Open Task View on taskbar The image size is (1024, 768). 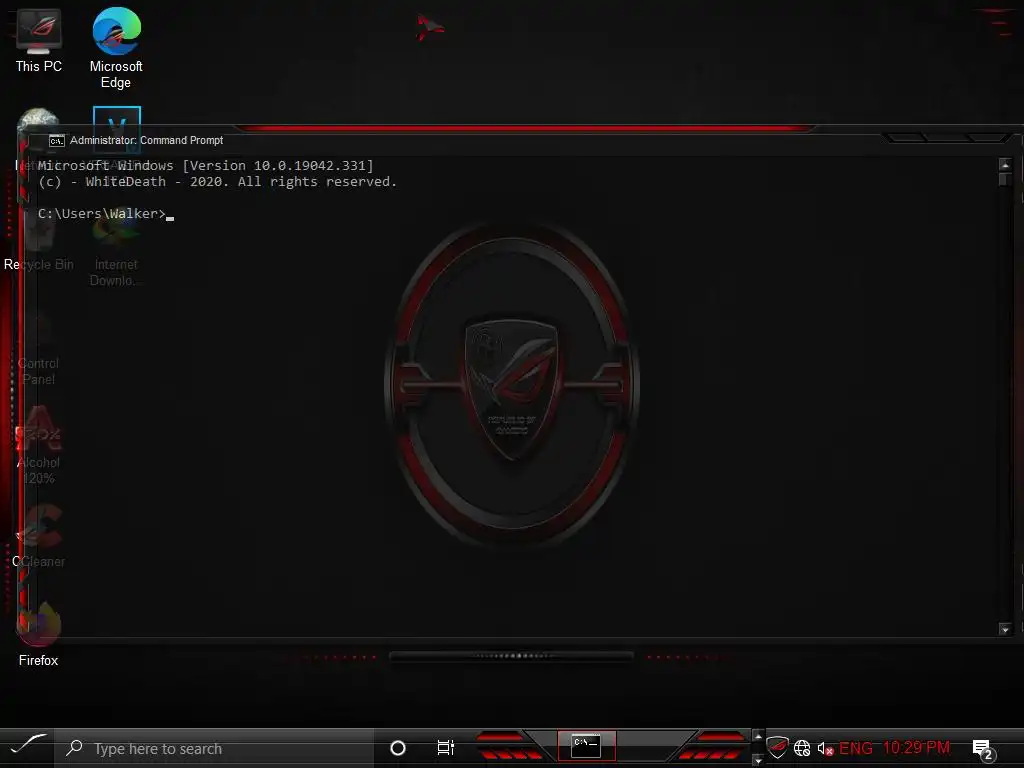(x=445, y=748)
